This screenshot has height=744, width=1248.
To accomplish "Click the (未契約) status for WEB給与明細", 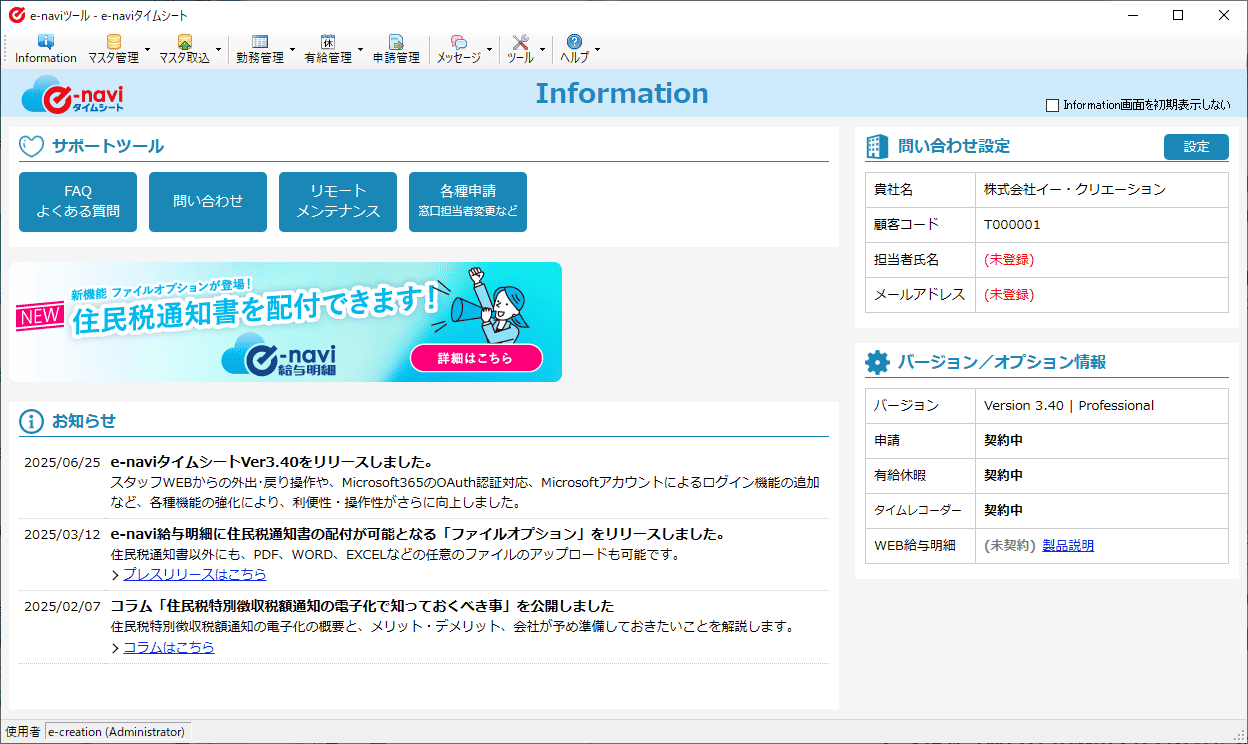I will (1009, 546).
